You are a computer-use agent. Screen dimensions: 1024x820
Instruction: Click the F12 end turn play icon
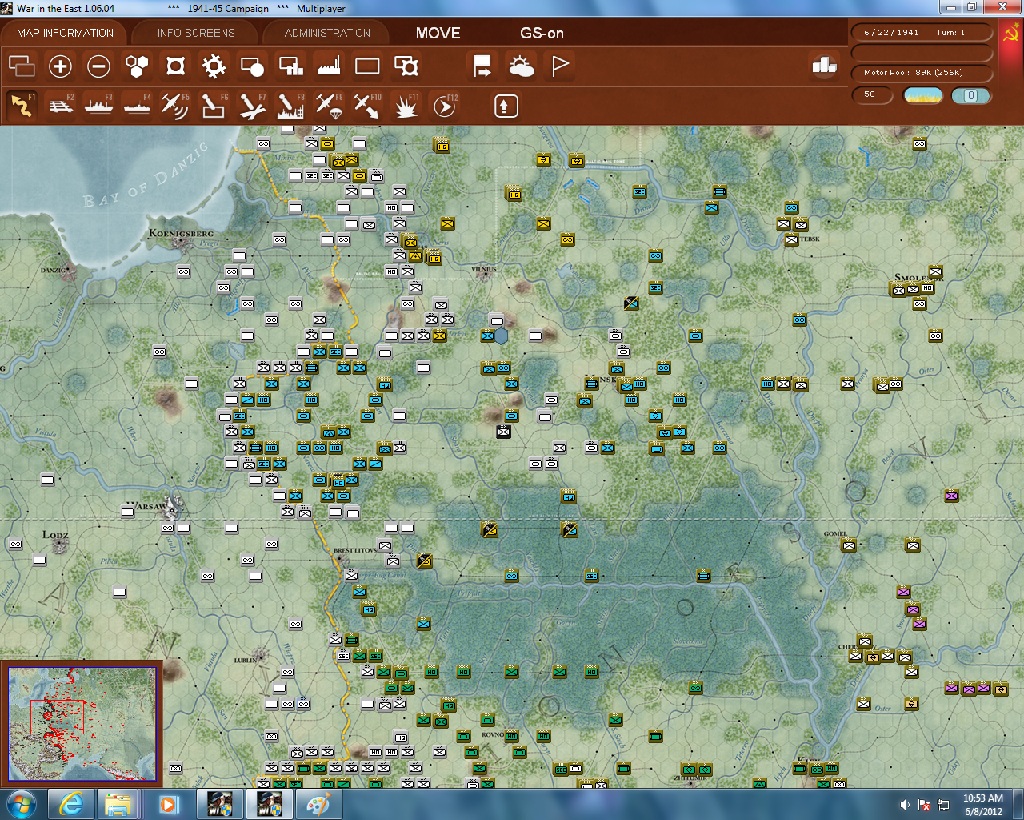click(445, 106)
